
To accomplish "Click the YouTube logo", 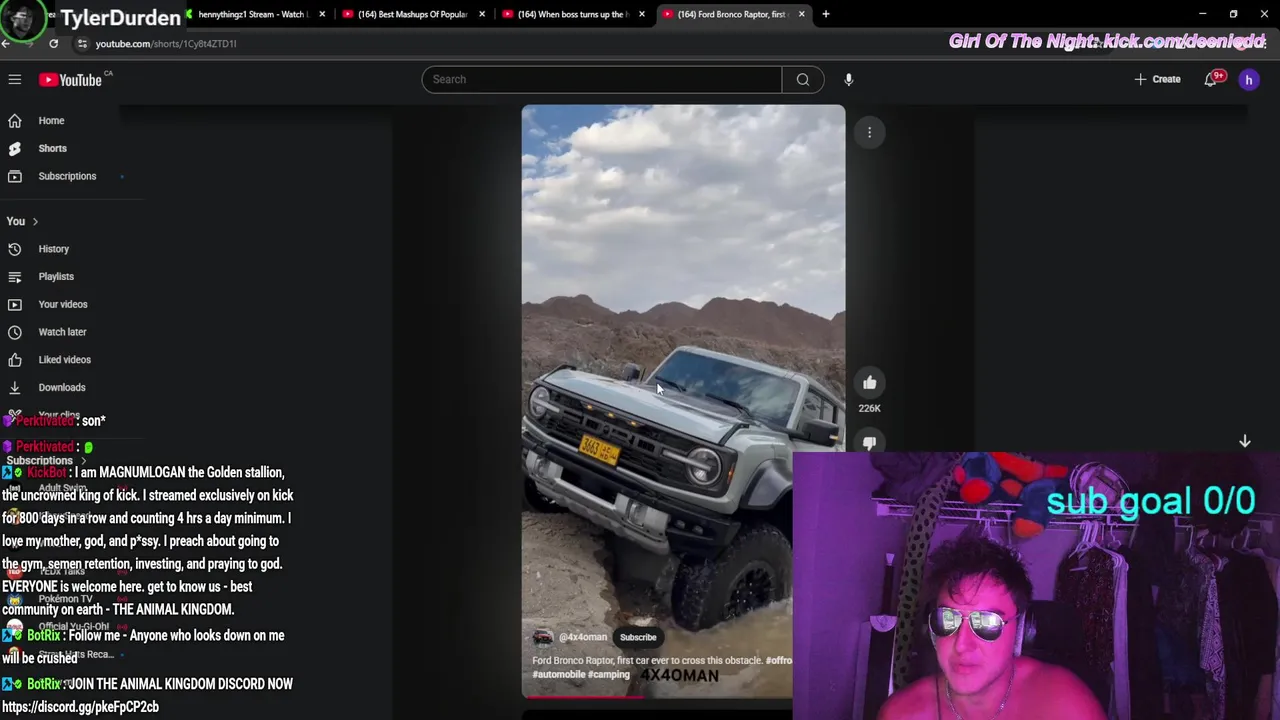I will (71, 80).
